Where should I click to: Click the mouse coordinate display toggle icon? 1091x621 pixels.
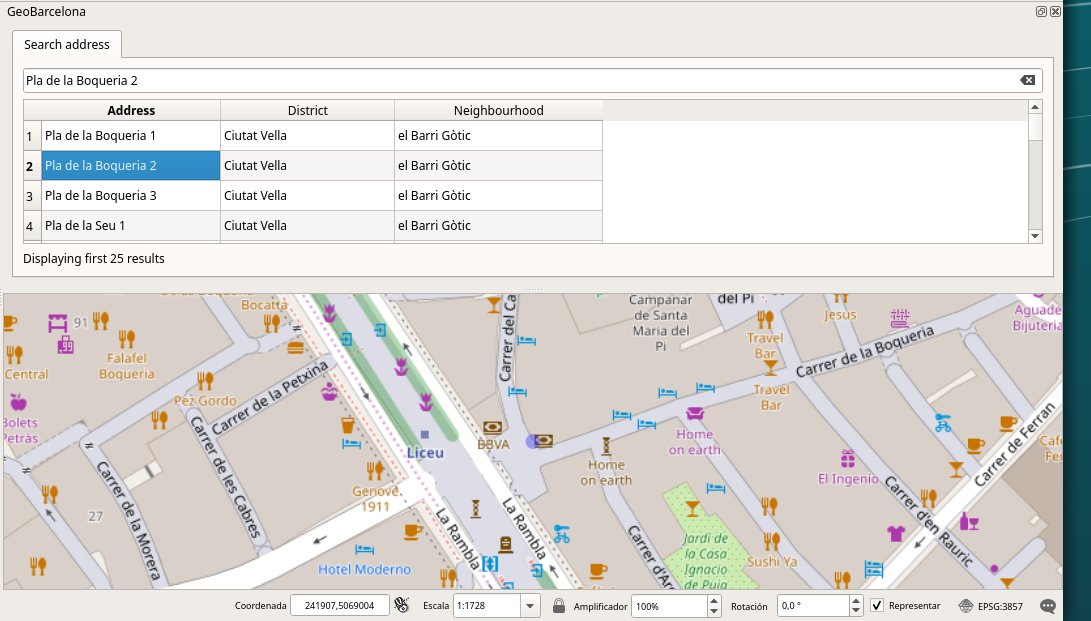click(402, 605)
